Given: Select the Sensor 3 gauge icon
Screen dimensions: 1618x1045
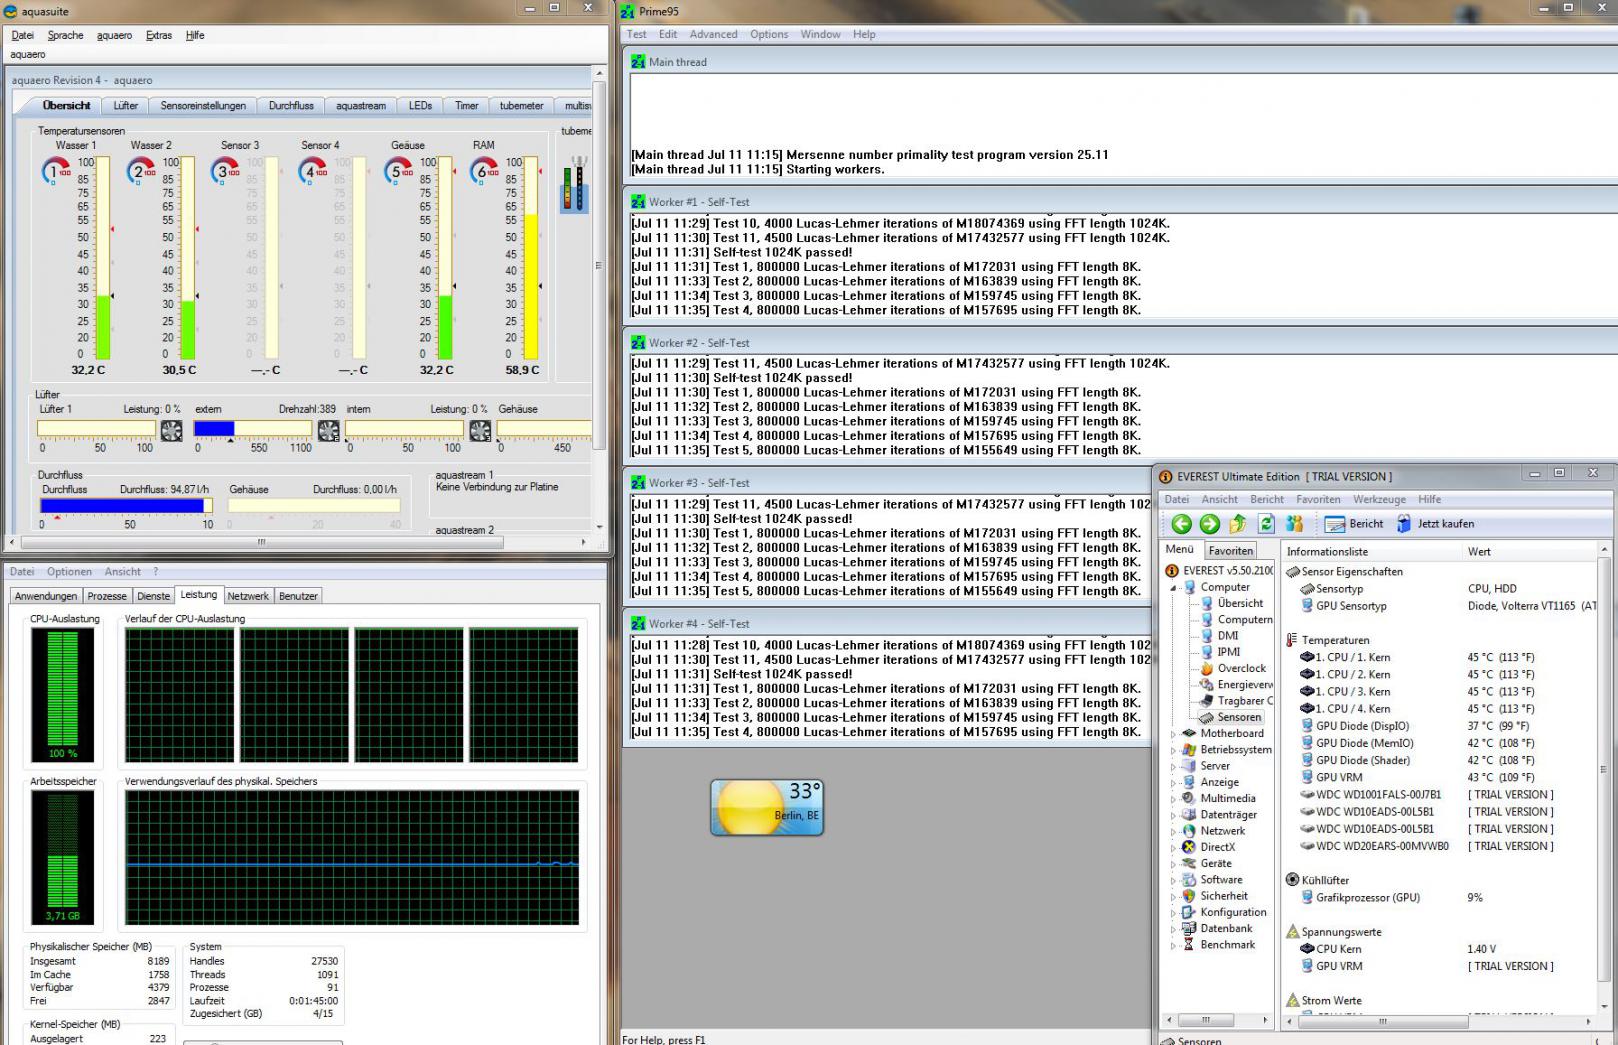Looking at the screenshot, I should 227,172.
